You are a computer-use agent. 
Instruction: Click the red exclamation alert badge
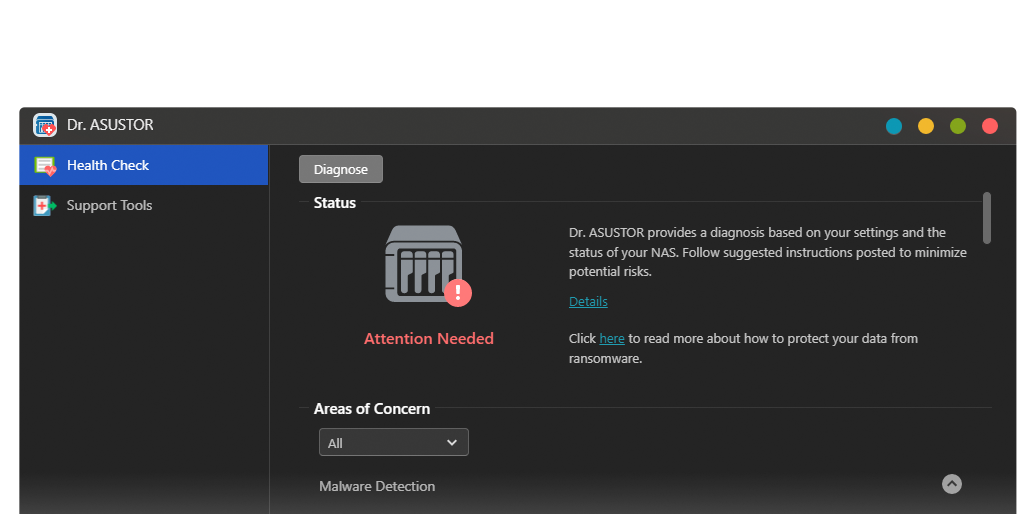pyautogui.click(x=458, y=292)
